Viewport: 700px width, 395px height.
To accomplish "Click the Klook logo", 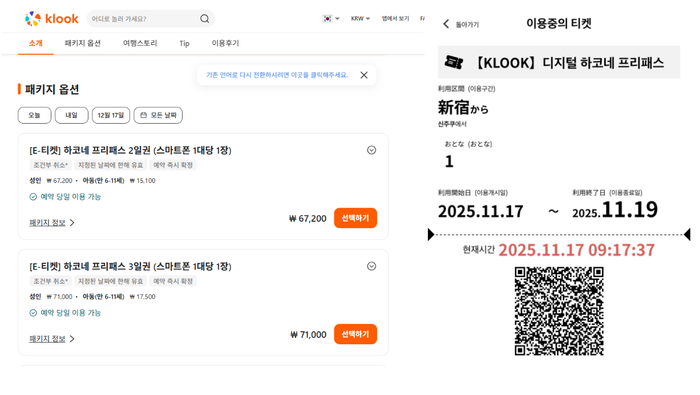I will click(51, 19).
